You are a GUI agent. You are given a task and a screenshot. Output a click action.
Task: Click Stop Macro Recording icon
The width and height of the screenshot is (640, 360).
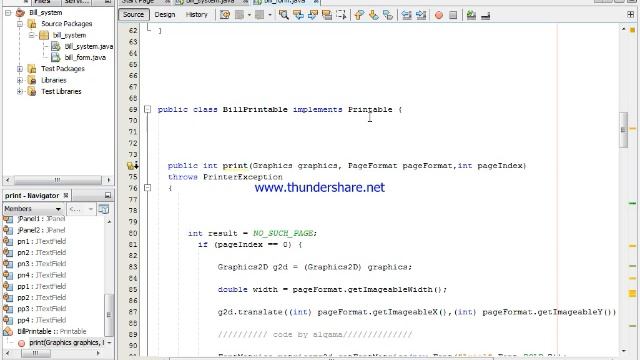click(x=453, y=15)
